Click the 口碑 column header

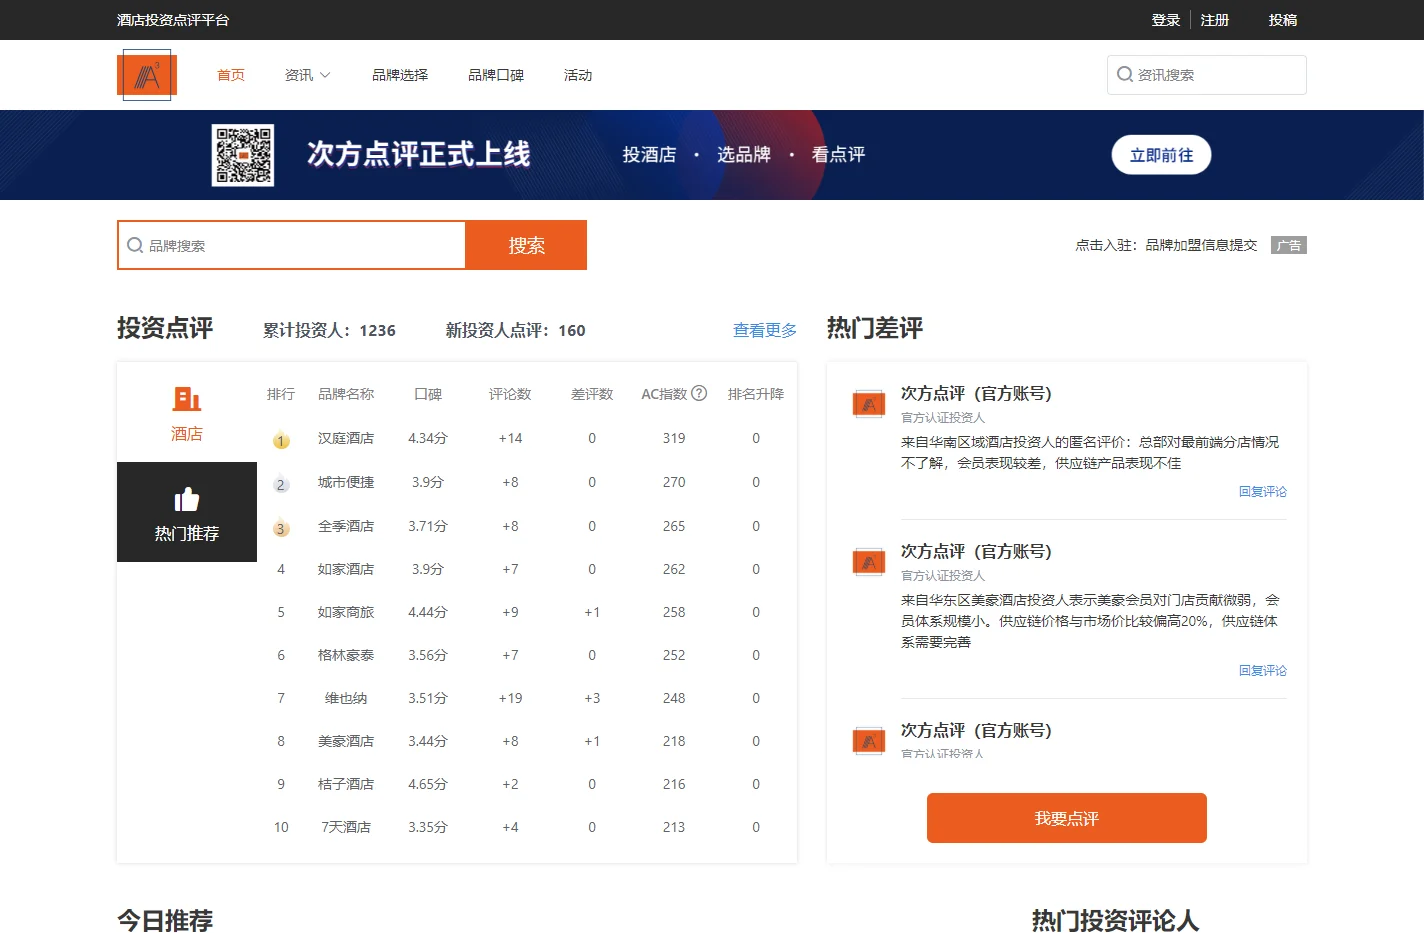coord(428,394)
